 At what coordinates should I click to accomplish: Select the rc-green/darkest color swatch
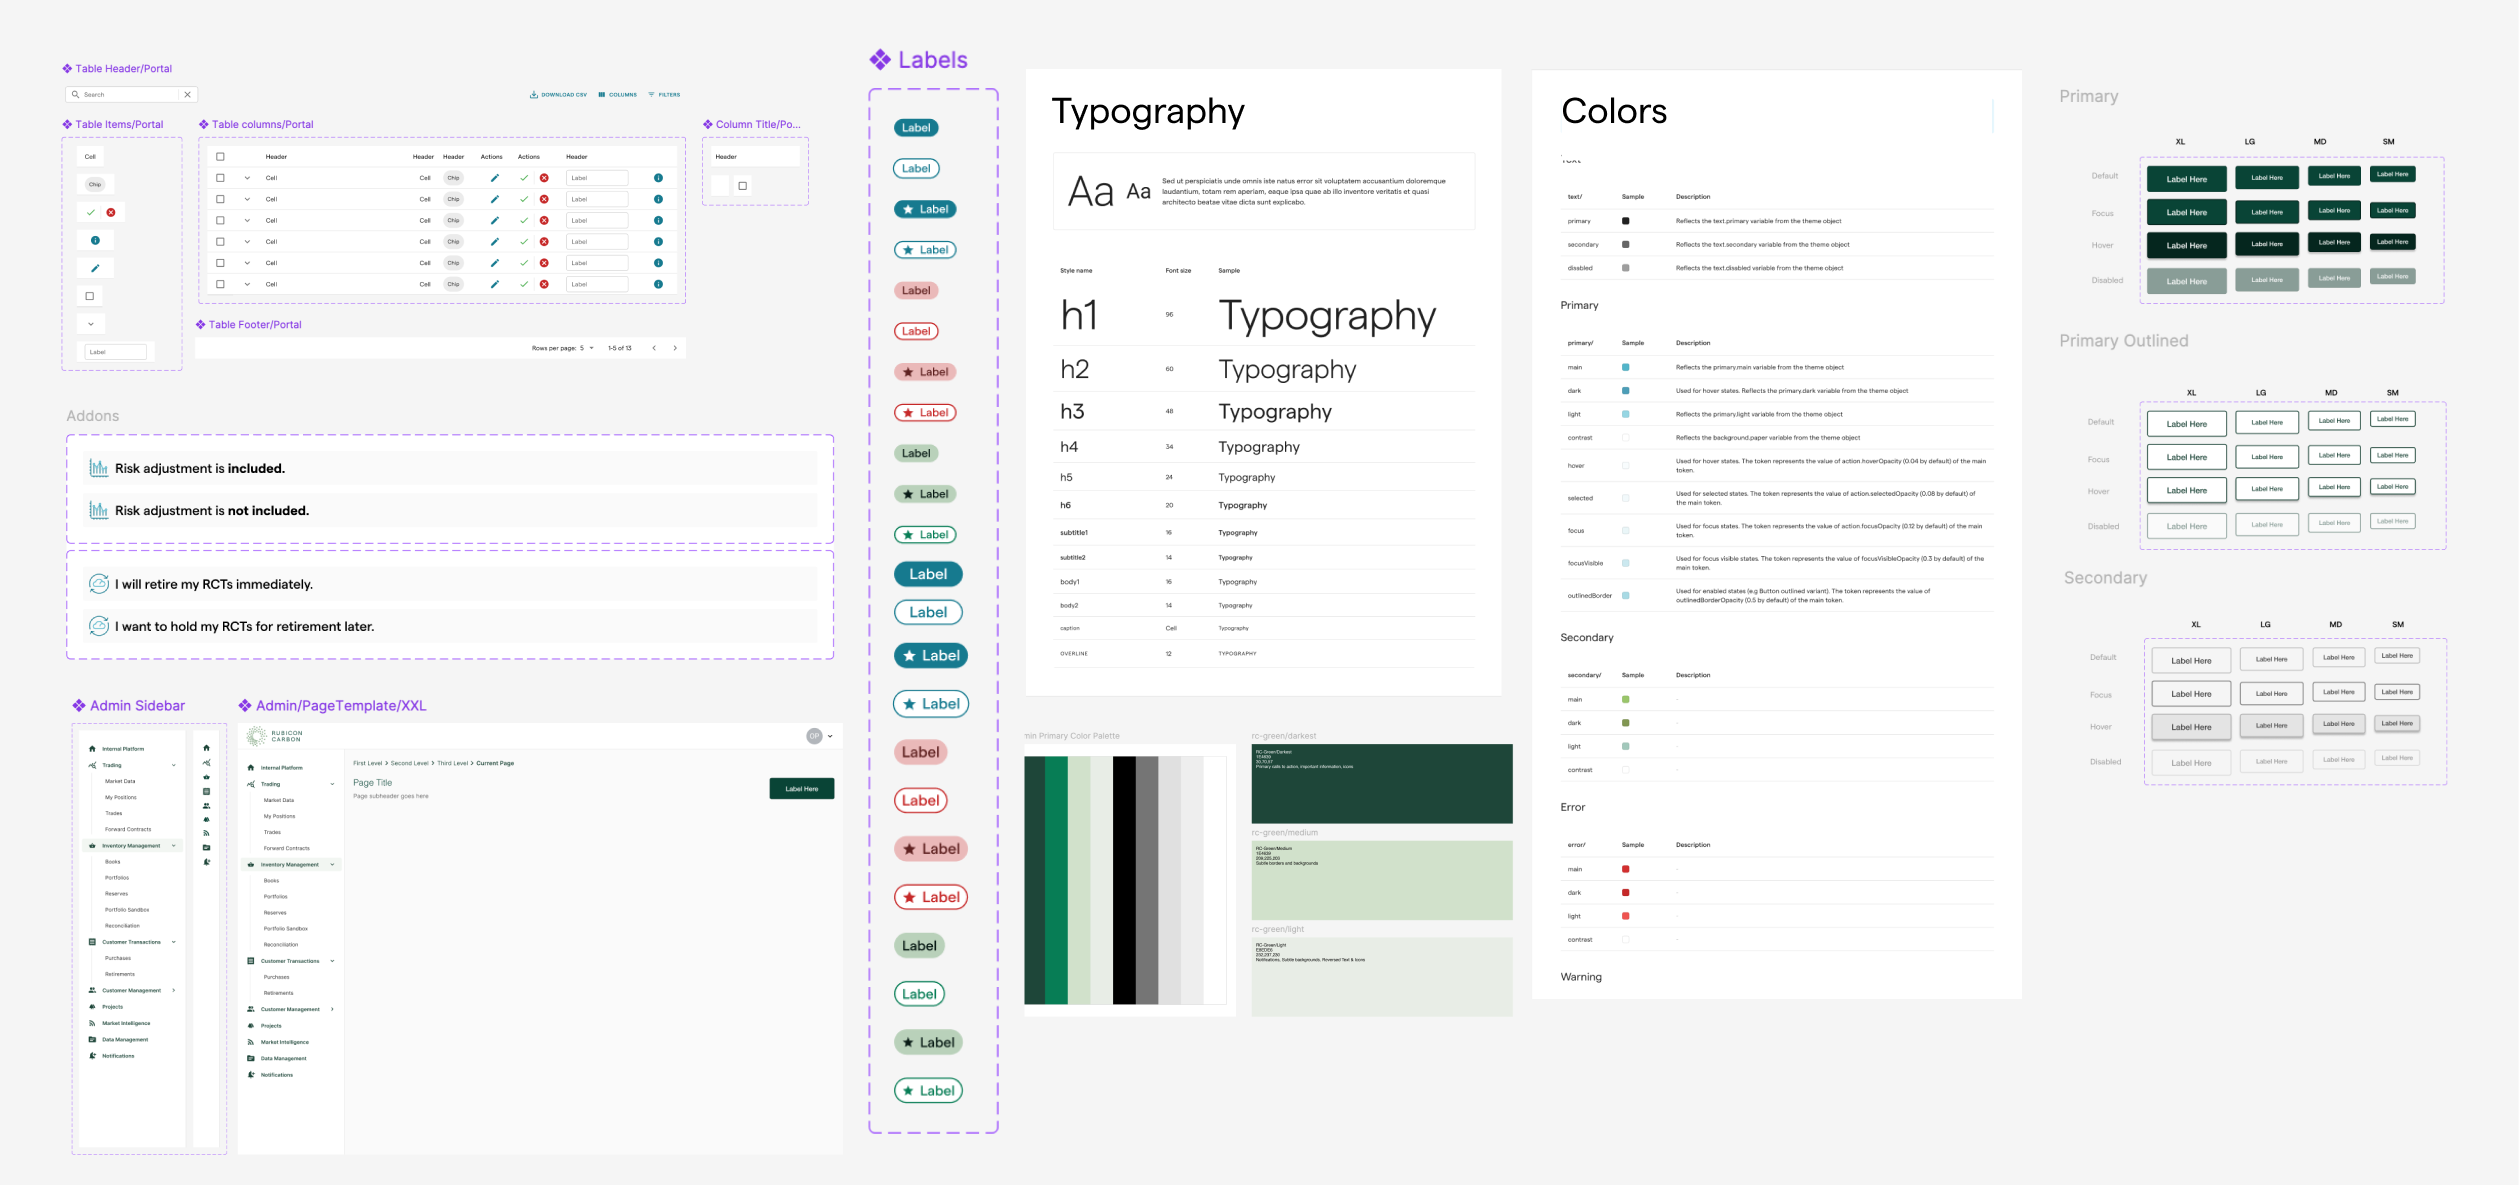point(1380,785)
